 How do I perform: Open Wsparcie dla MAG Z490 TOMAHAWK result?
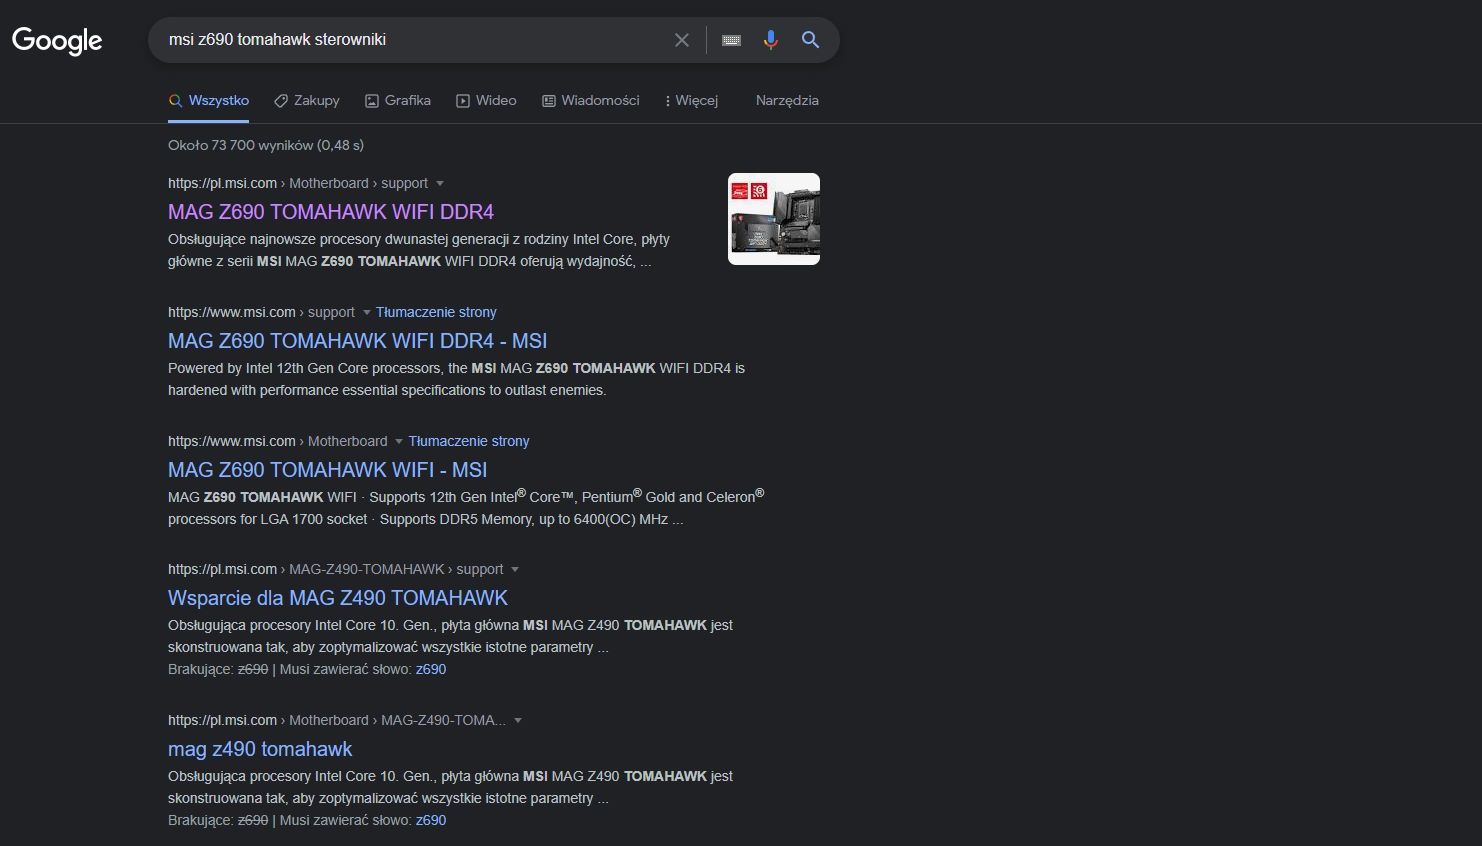pos(338,598)
